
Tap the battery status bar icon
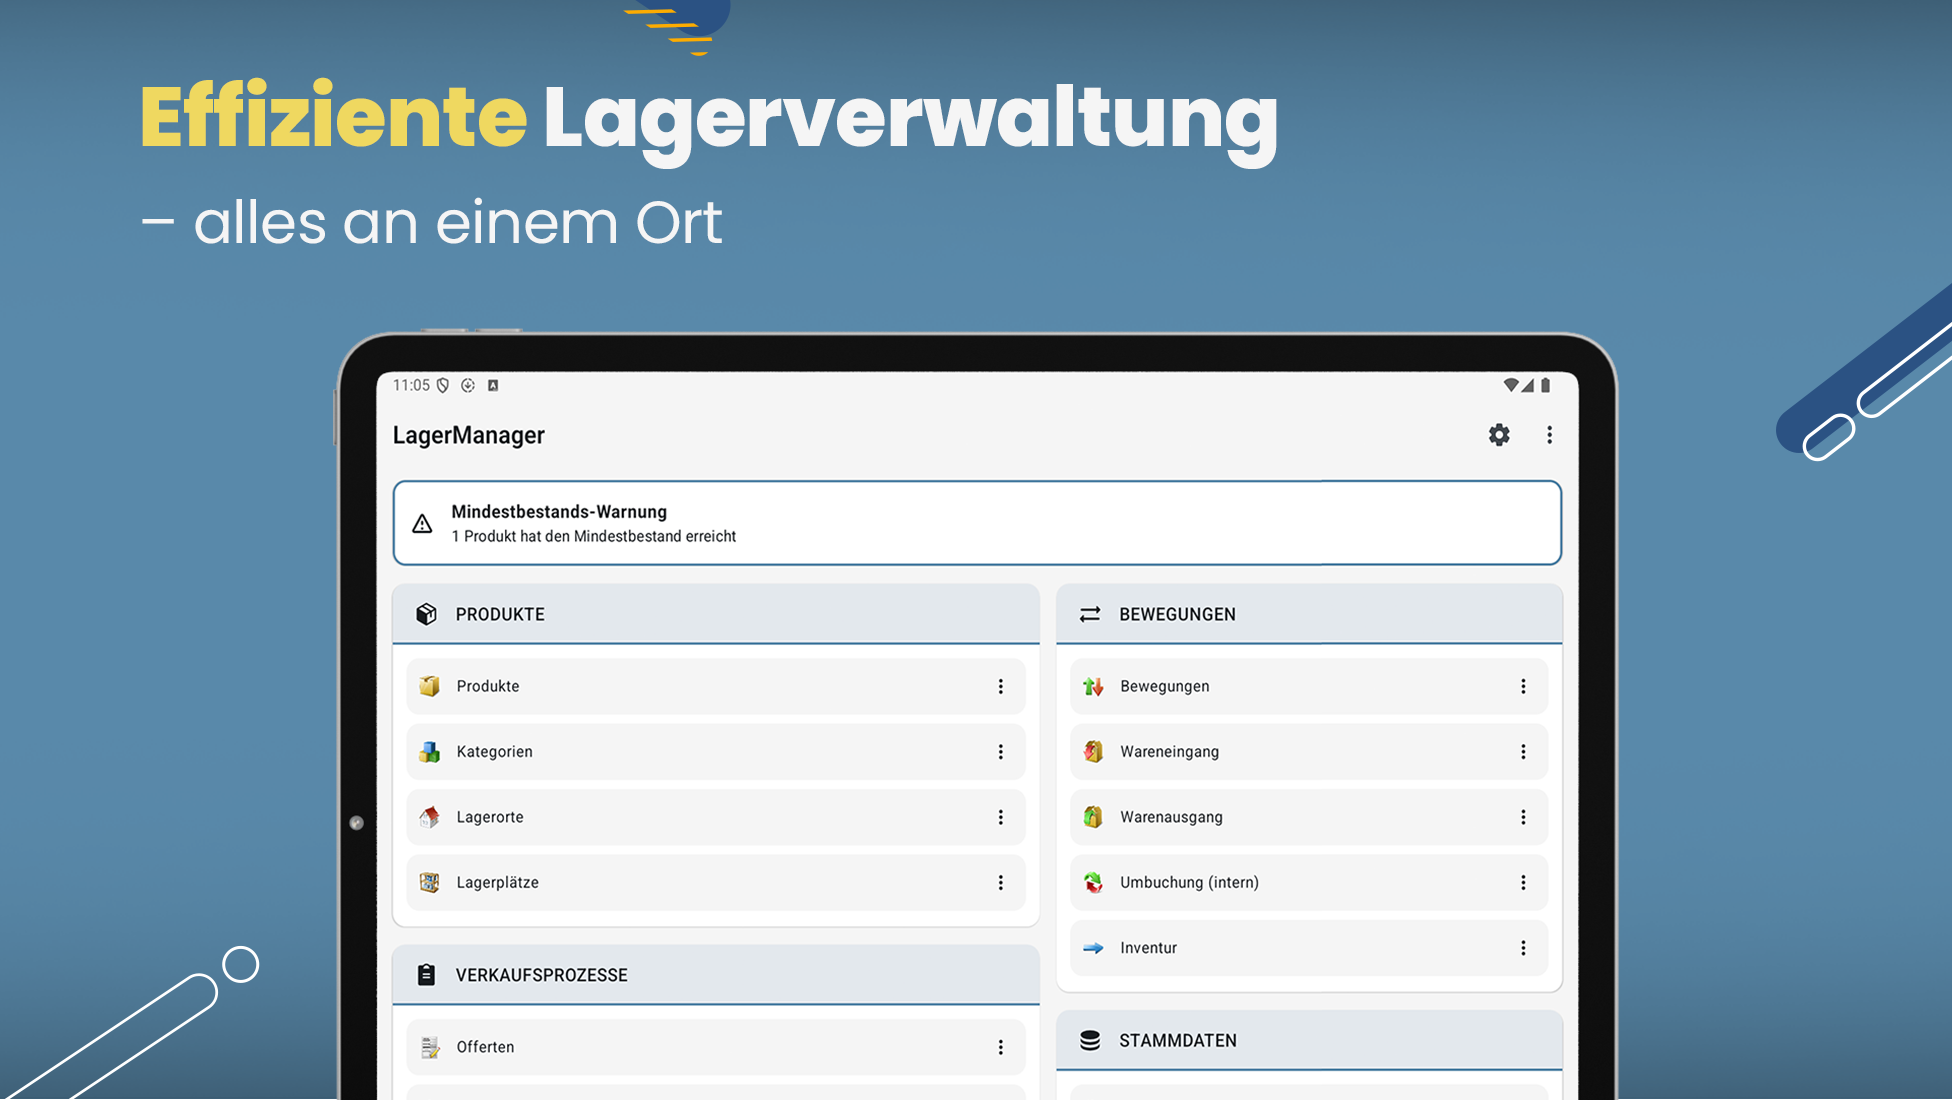click(x=1545, y=385)
